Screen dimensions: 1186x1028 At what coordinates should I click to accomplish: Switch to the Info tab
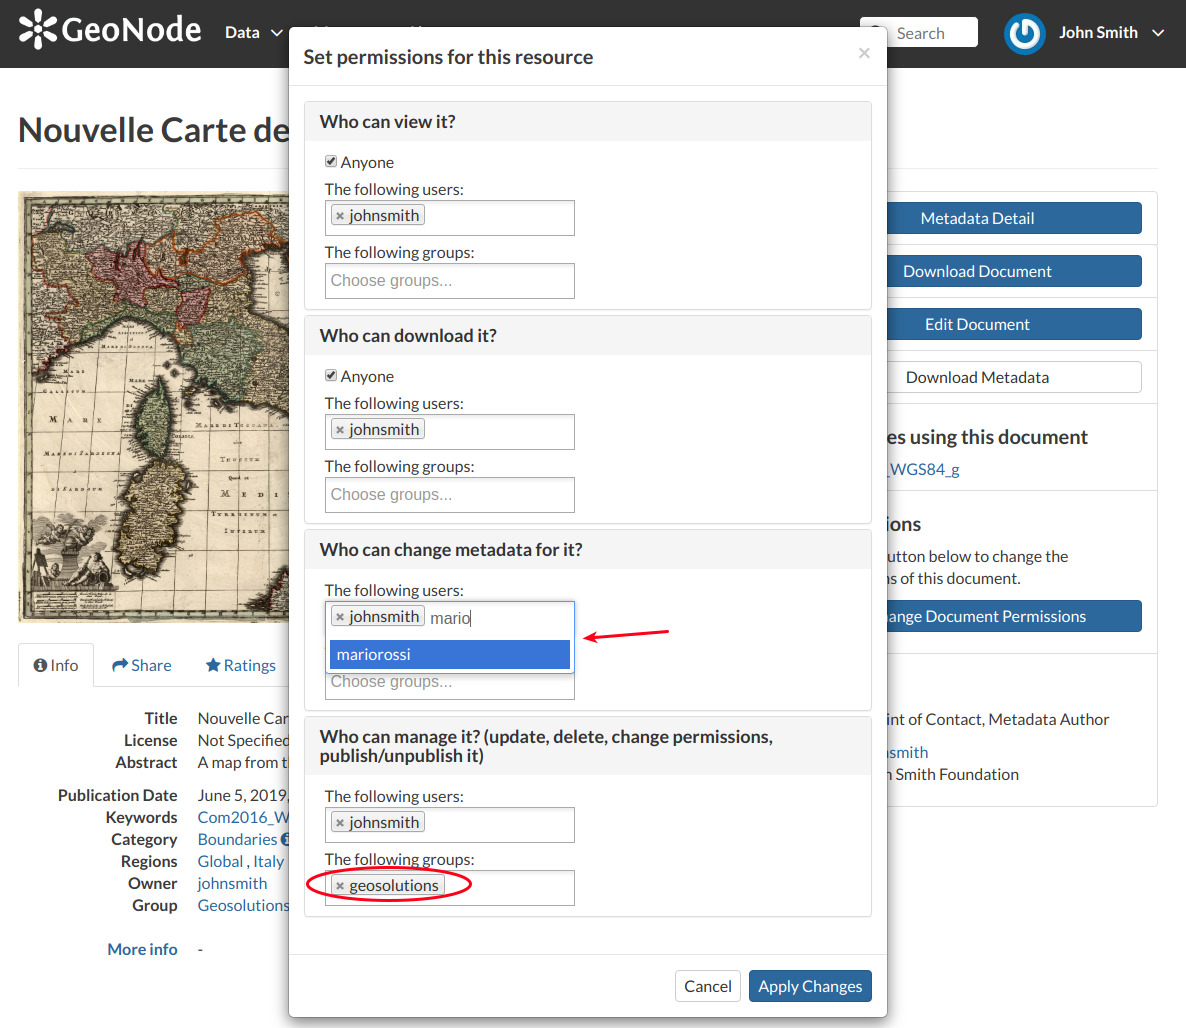[x=56, y=665]
